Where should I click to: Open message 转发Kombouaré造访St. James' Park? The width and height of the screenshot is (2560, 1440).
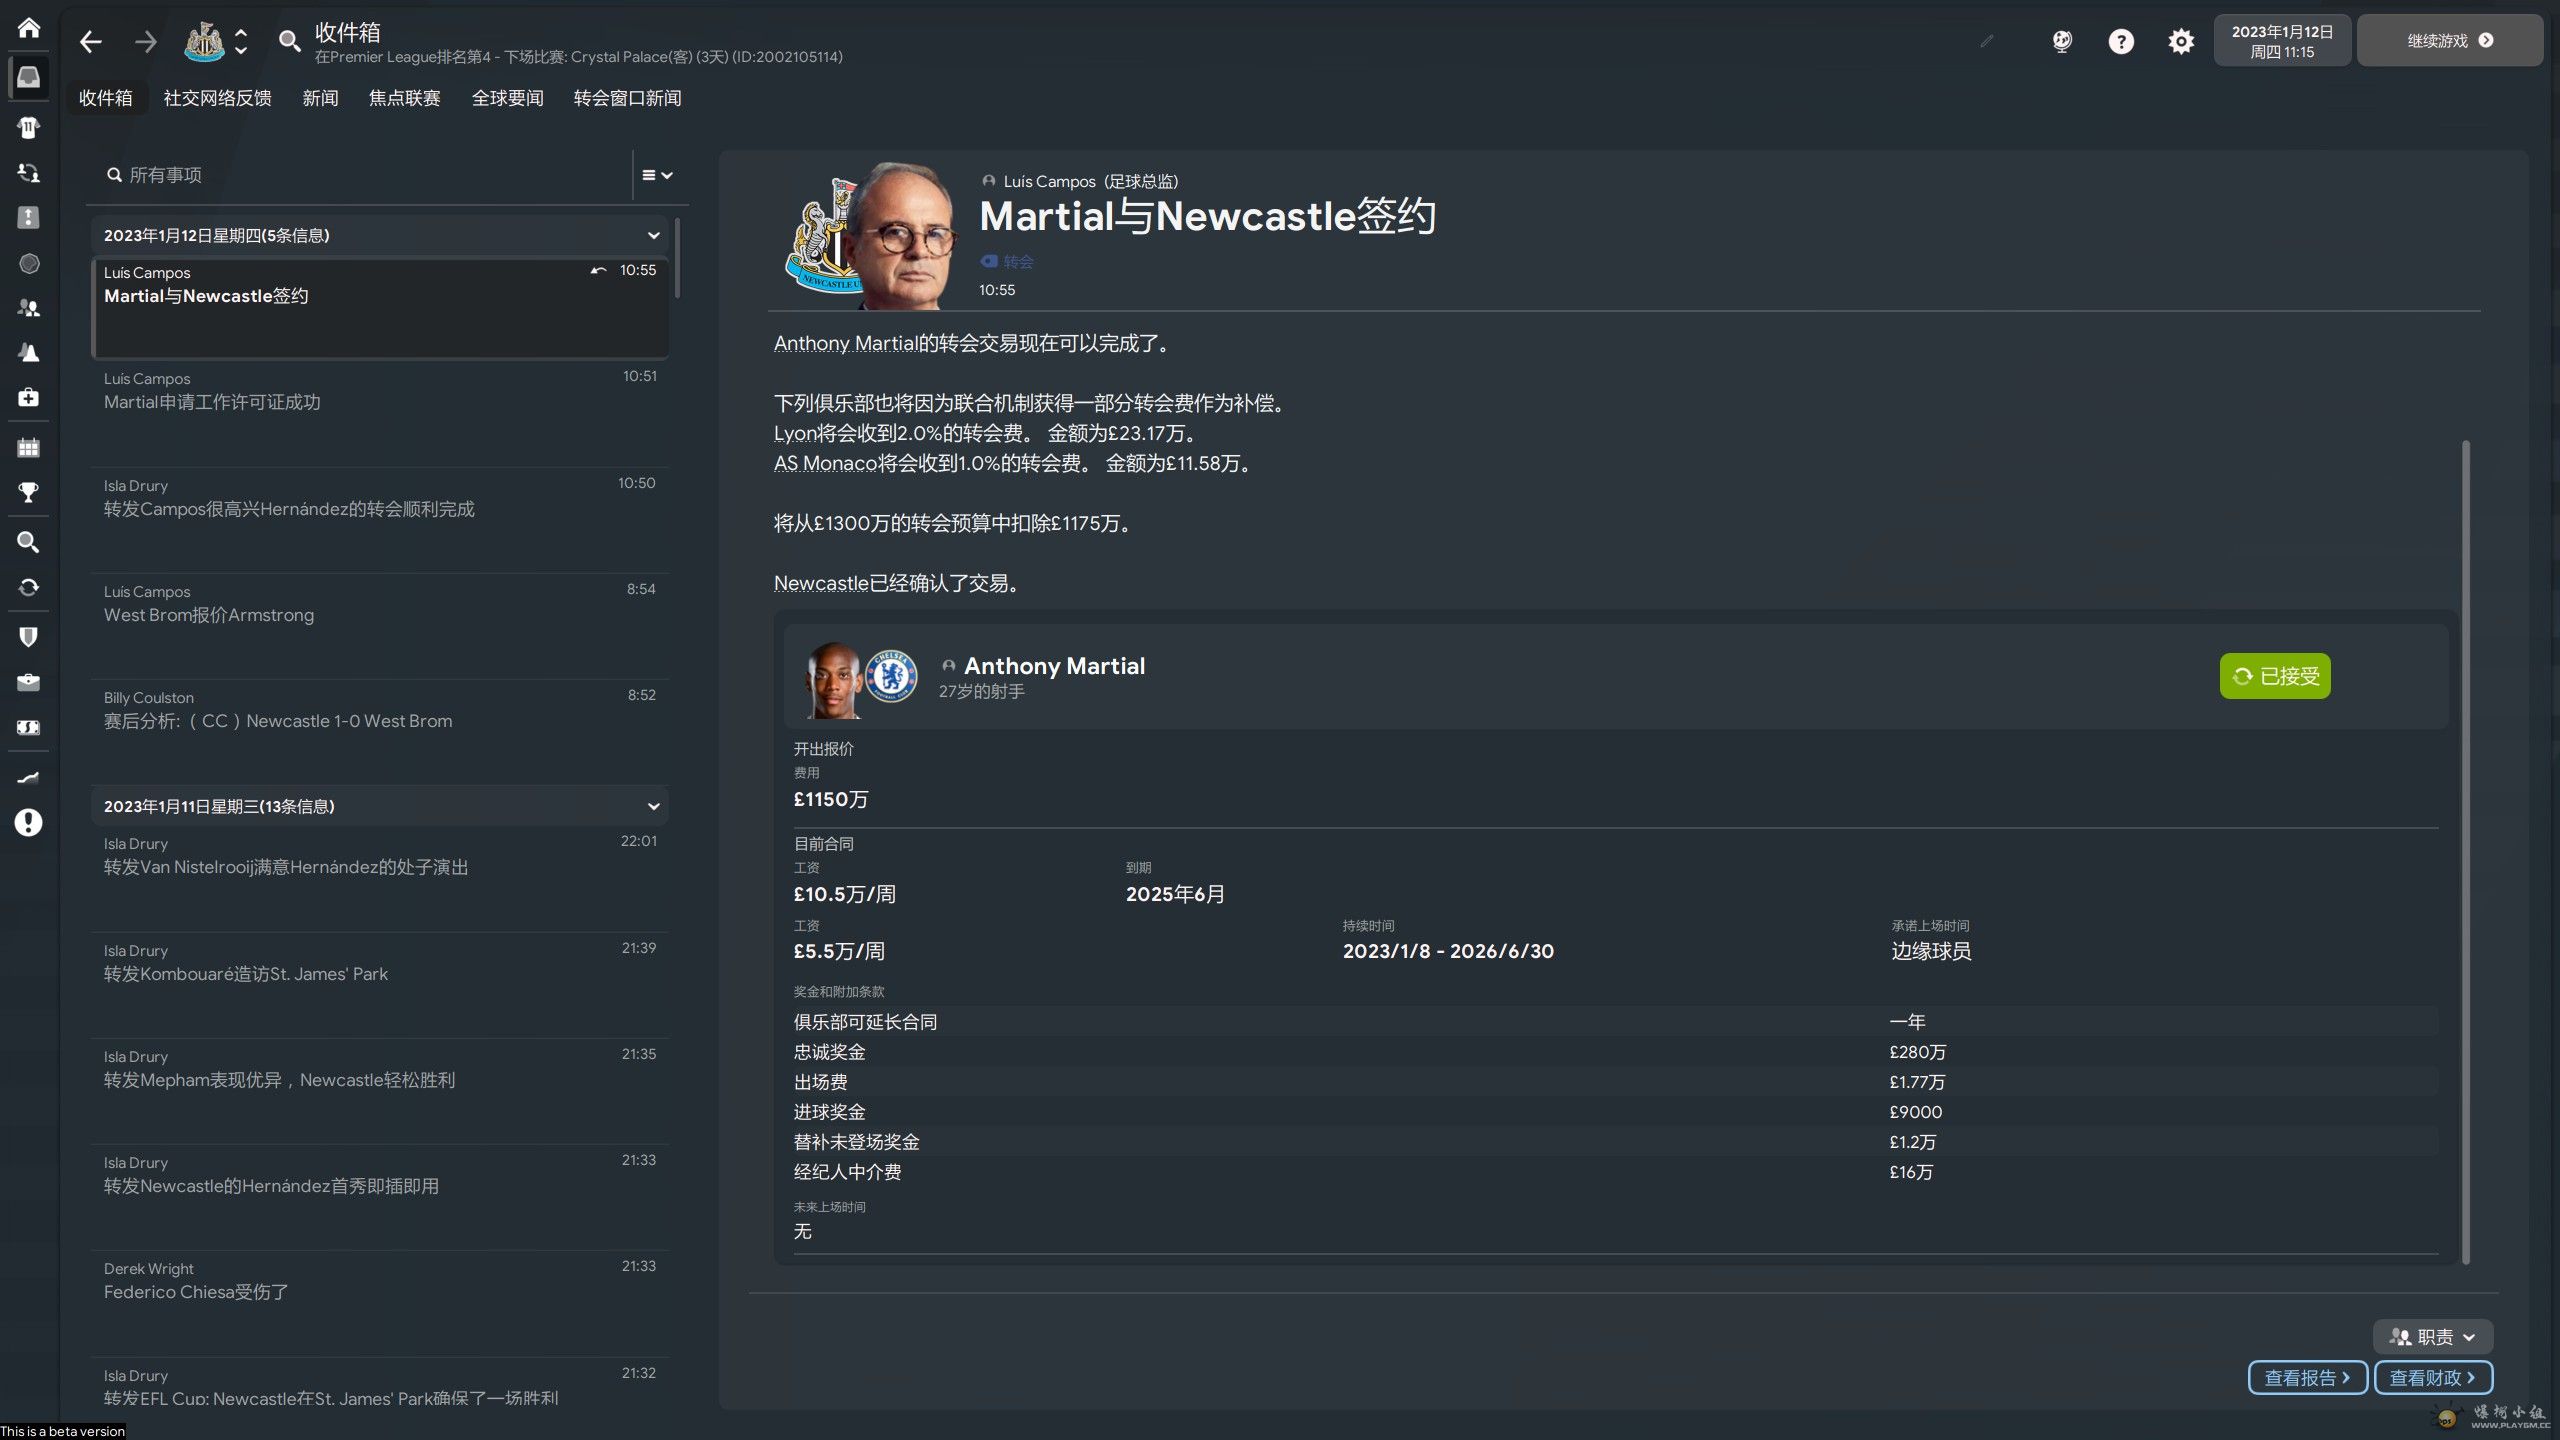tap(380, 985)
